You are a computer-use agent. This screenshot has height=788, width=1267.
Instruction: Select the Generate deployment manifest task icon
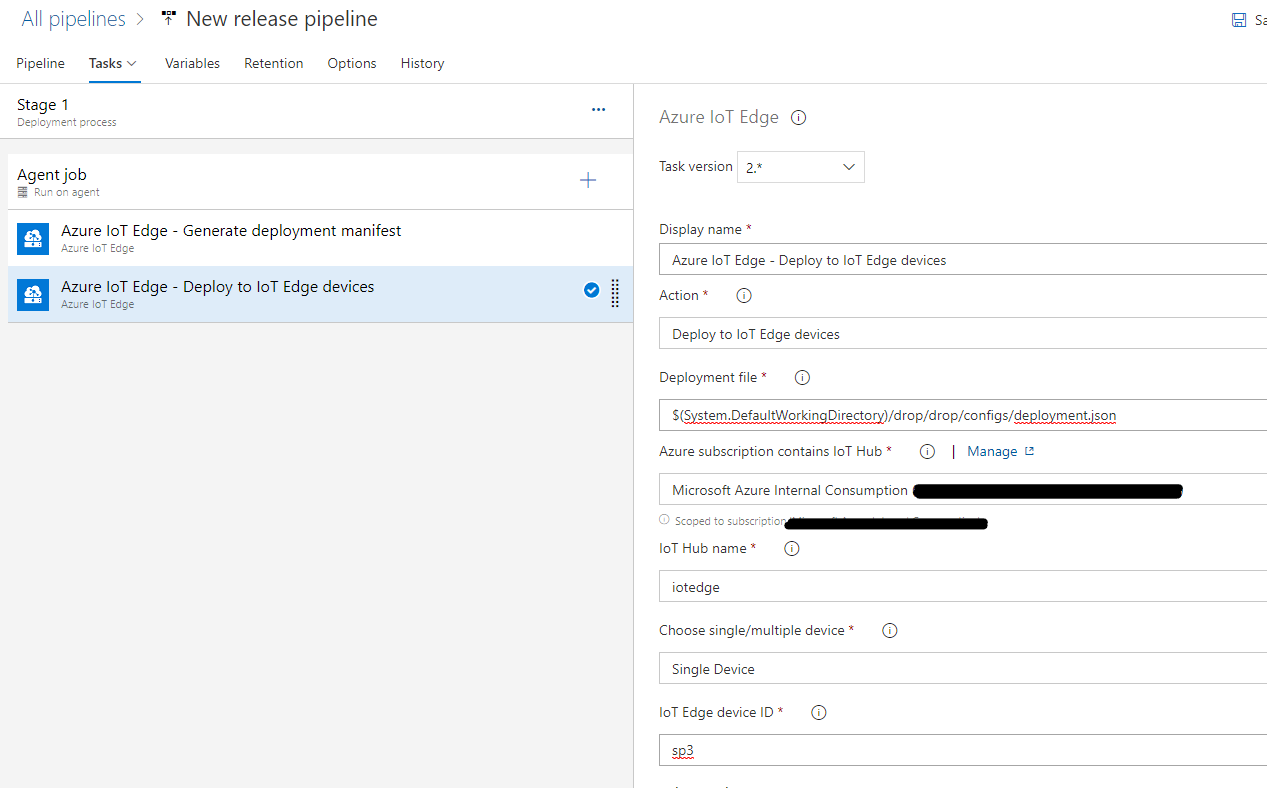(x=33, y=238)
